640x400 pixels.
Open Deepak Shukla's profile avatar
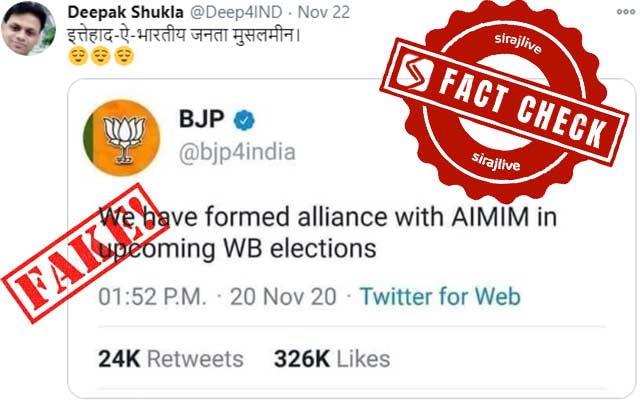pyautogui.click(x=28, y=28)
